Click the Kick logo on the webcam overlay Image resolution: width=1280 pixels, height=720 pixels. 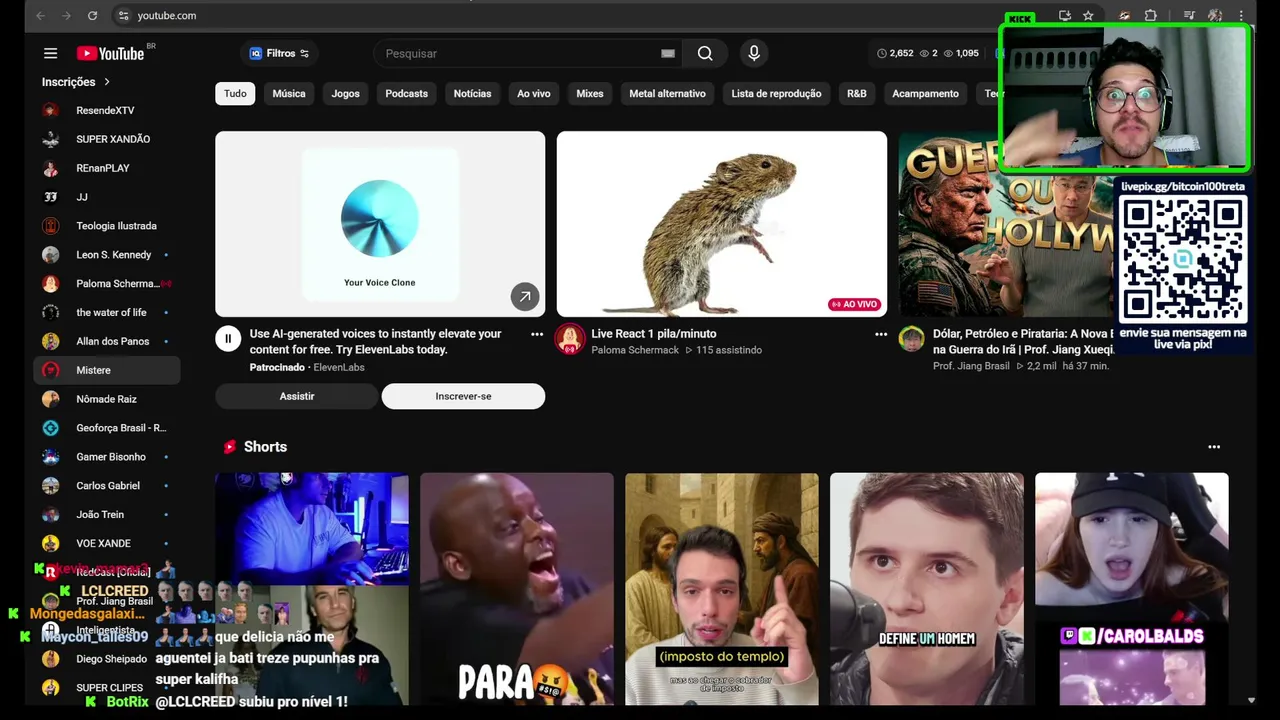point(1019,19)
